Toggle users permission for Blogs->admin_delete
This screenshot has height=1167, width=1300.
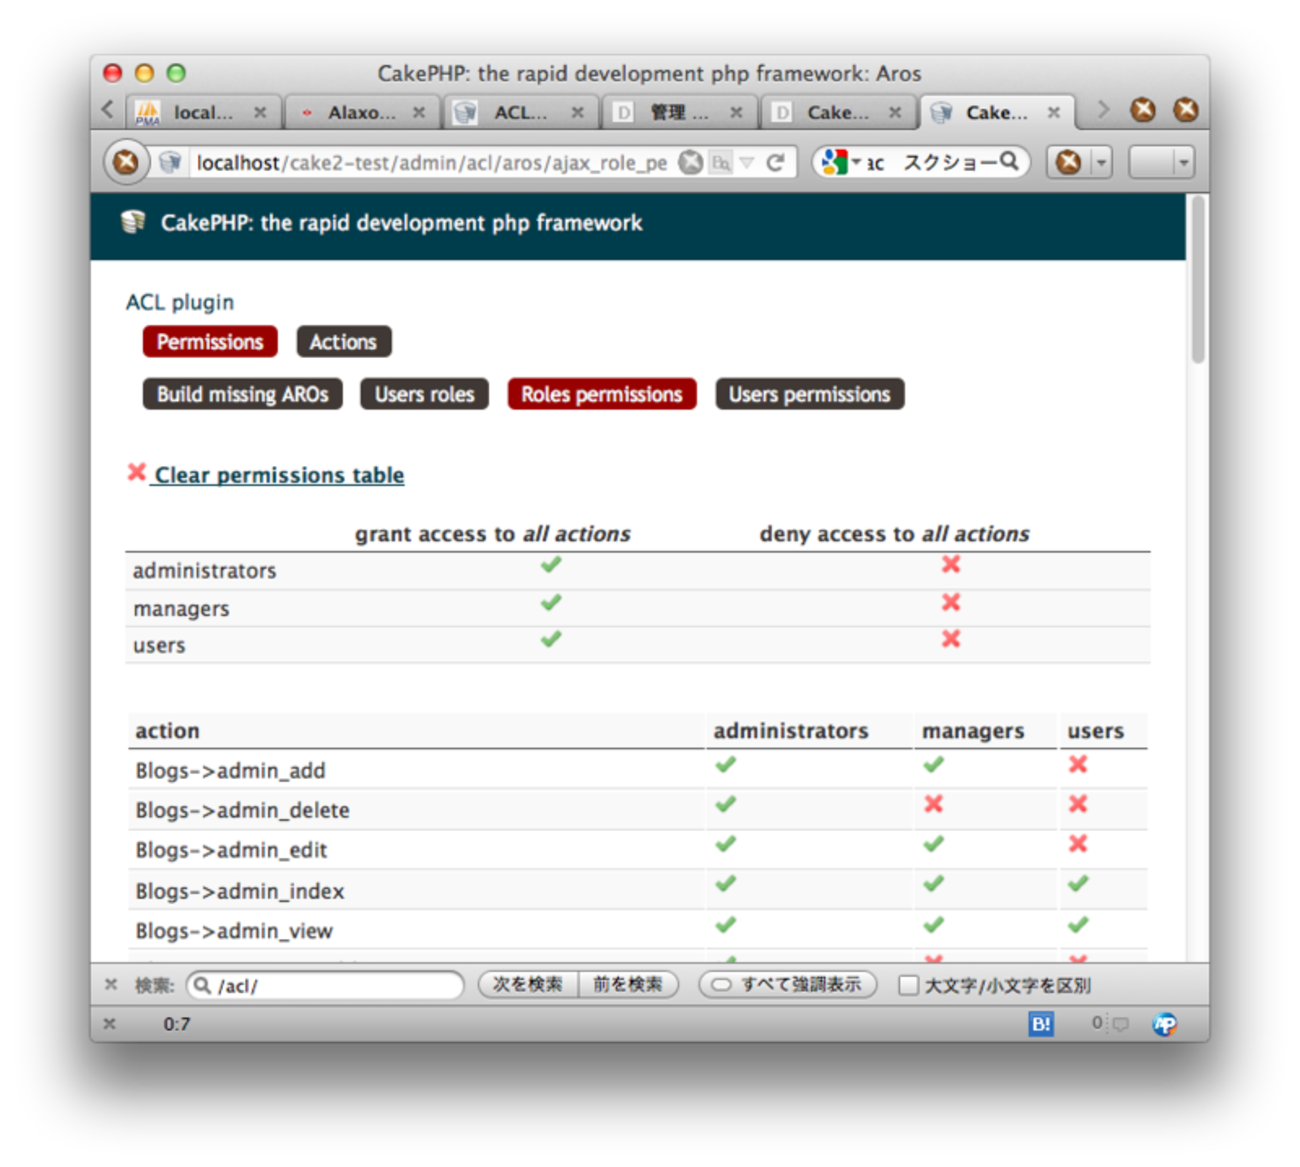1078,804
